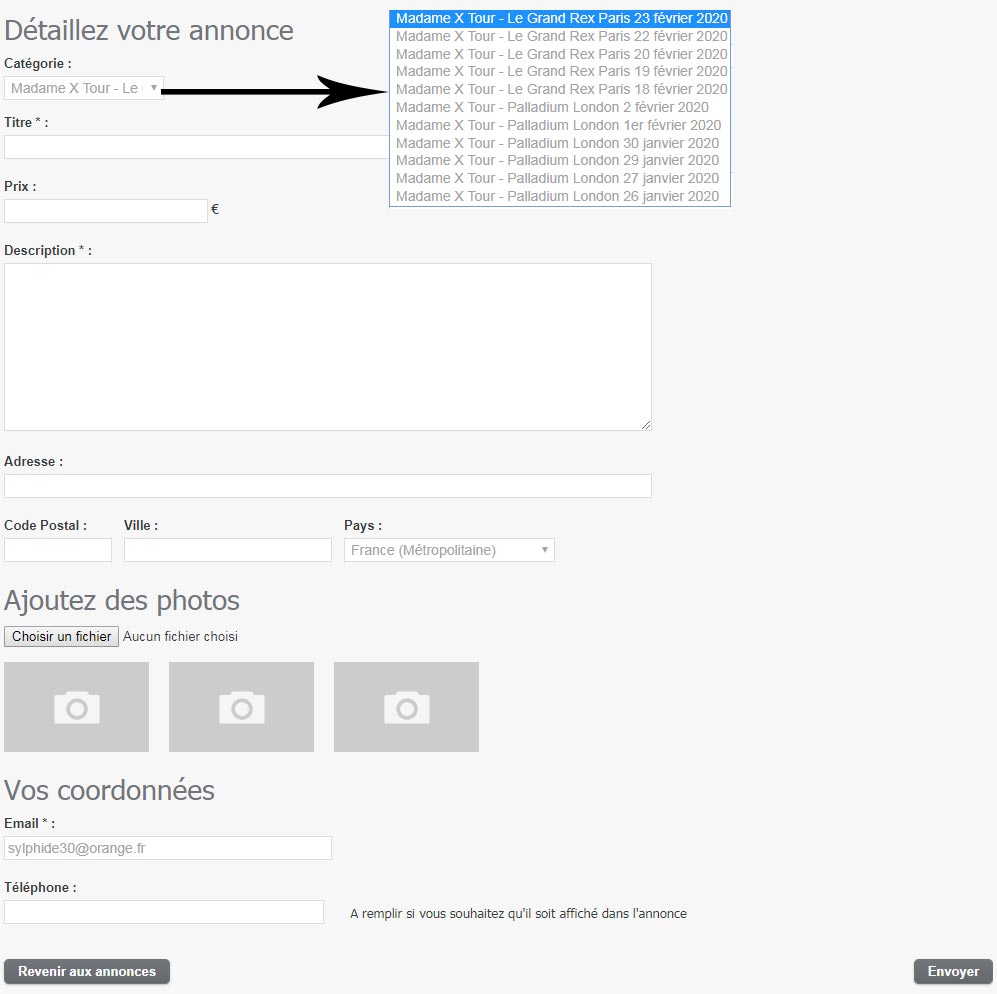Click the Choisir un fichier button
Image resolution: width=997 pixels, height=994 pixels.
(61, 636)
